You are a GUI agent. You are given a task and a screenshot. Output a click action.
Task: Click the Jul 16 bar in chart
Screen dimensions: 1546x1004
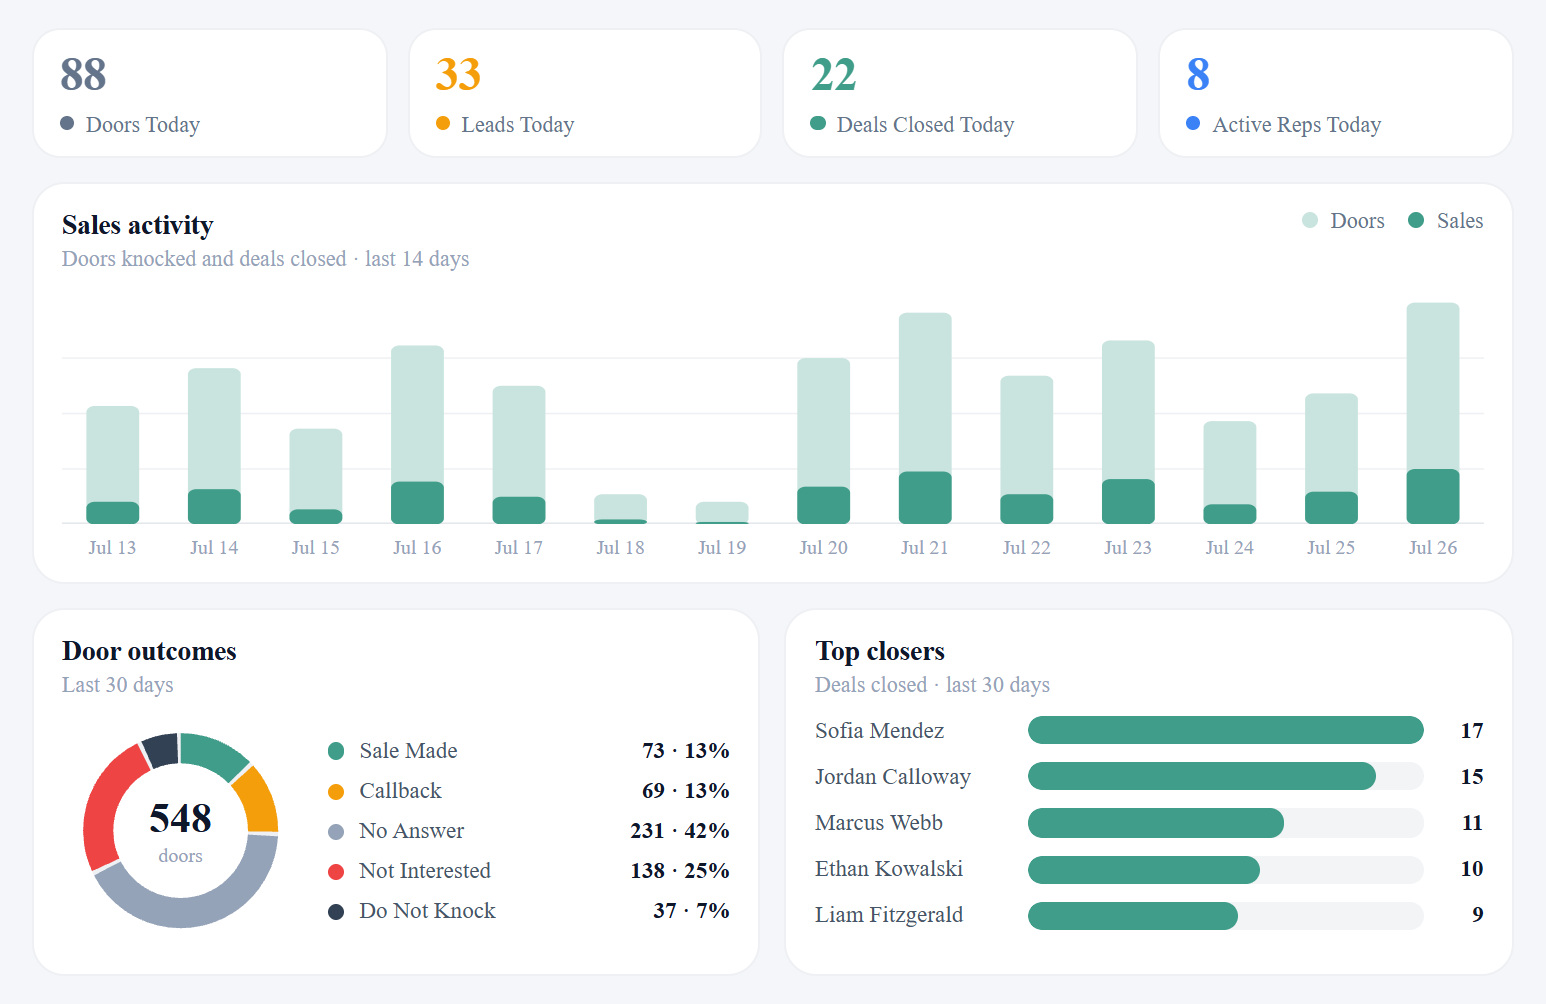click(417, 435)
